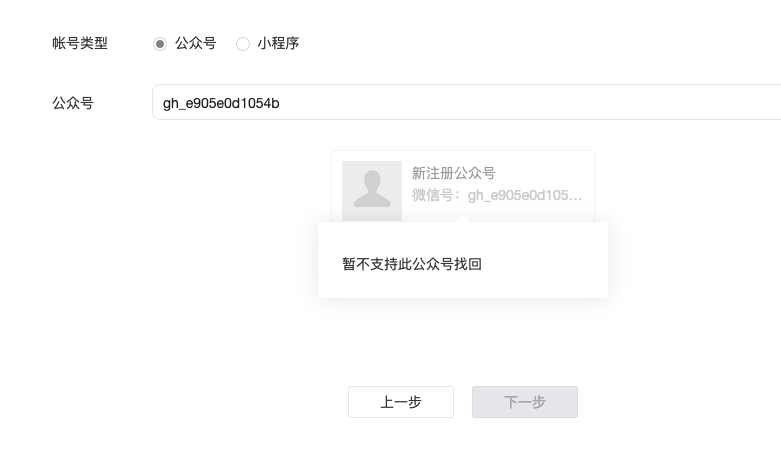Image resolution: width=781 pixels, height=457 pixels.
Task: Click the white tooltip popup box
Action: (463, 260)
